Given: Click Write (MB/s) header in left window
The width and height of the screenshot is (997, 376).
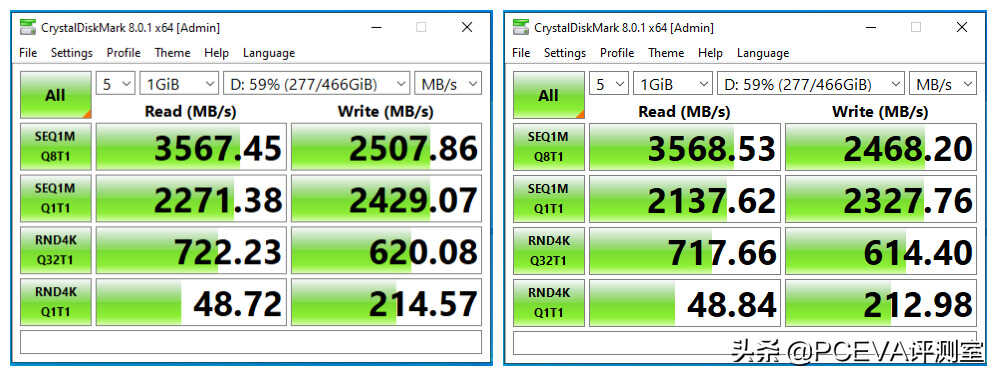Looking at the screenshot, I should click(x=385, y=112).
